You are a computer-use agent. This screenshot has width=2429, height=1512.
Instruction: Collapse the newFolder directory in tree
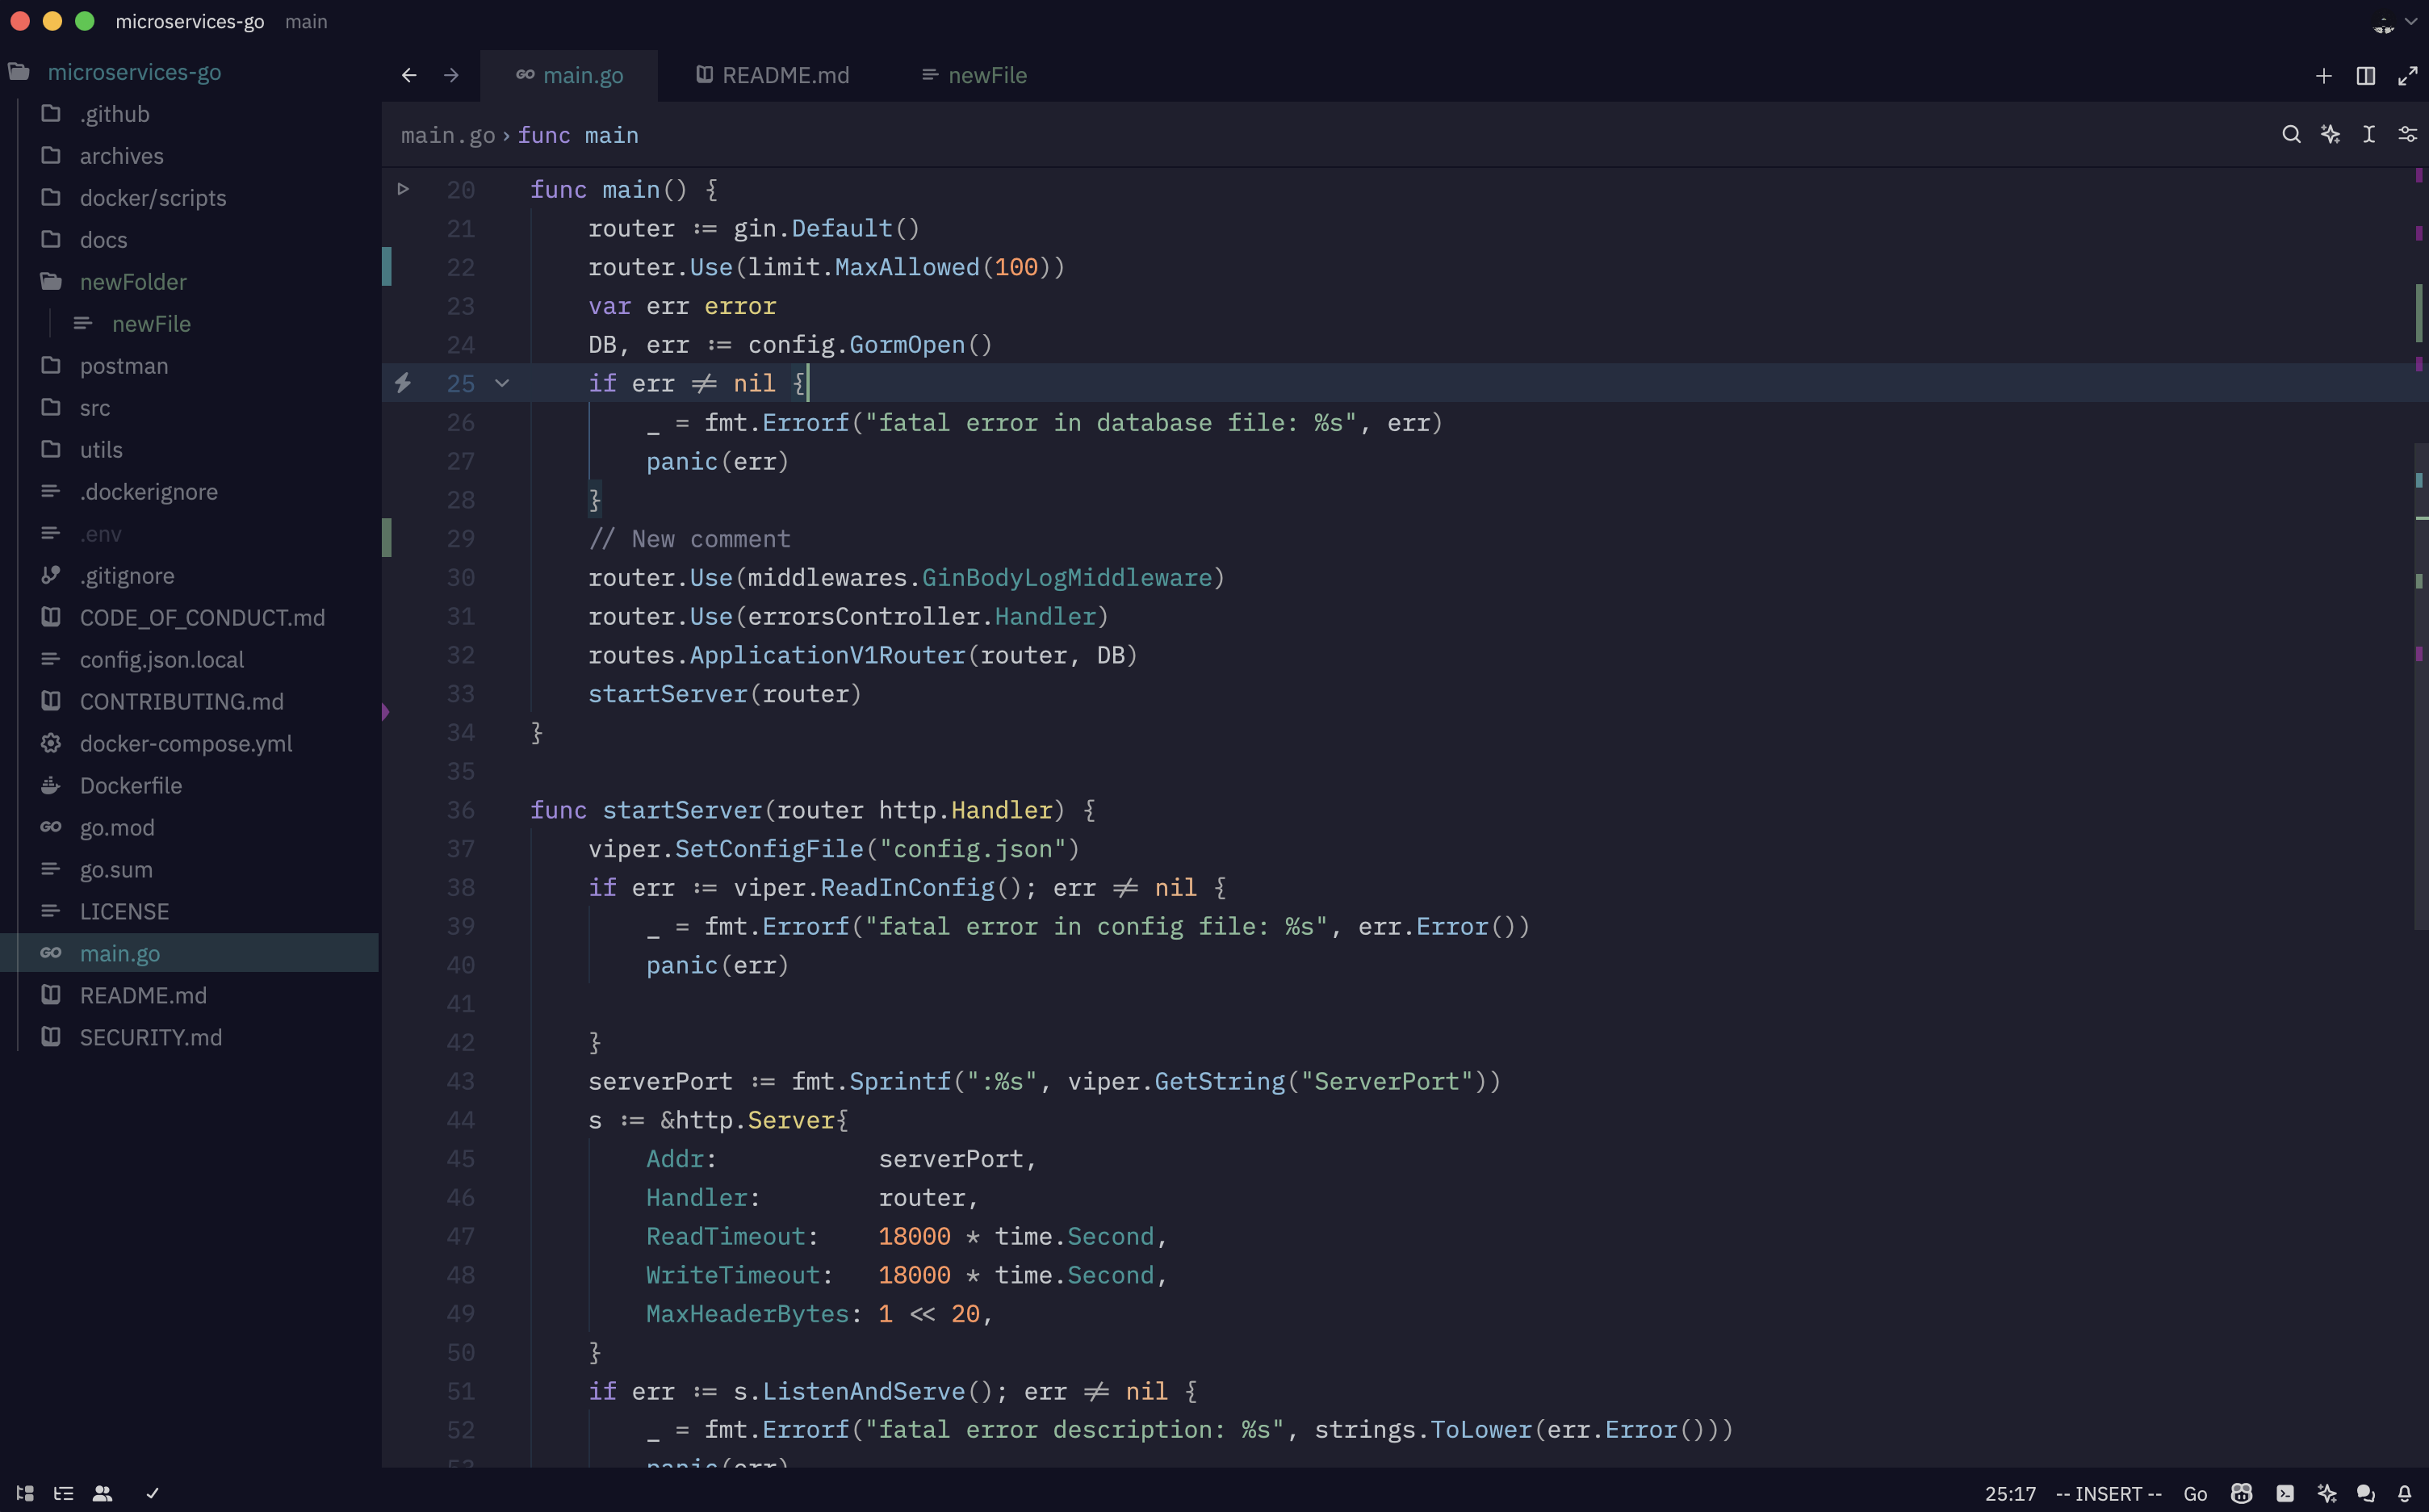(133, 282)
